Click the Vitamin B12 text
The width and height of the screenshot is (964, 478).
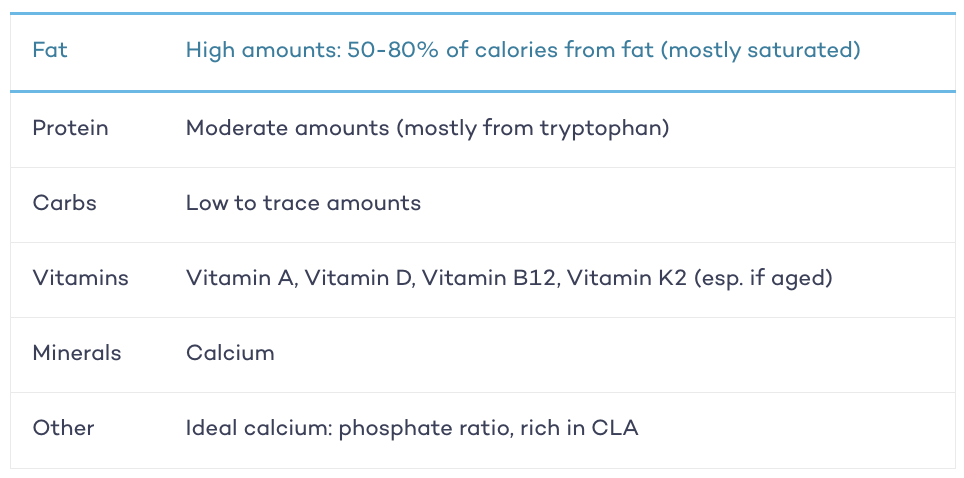coord(491,279)
